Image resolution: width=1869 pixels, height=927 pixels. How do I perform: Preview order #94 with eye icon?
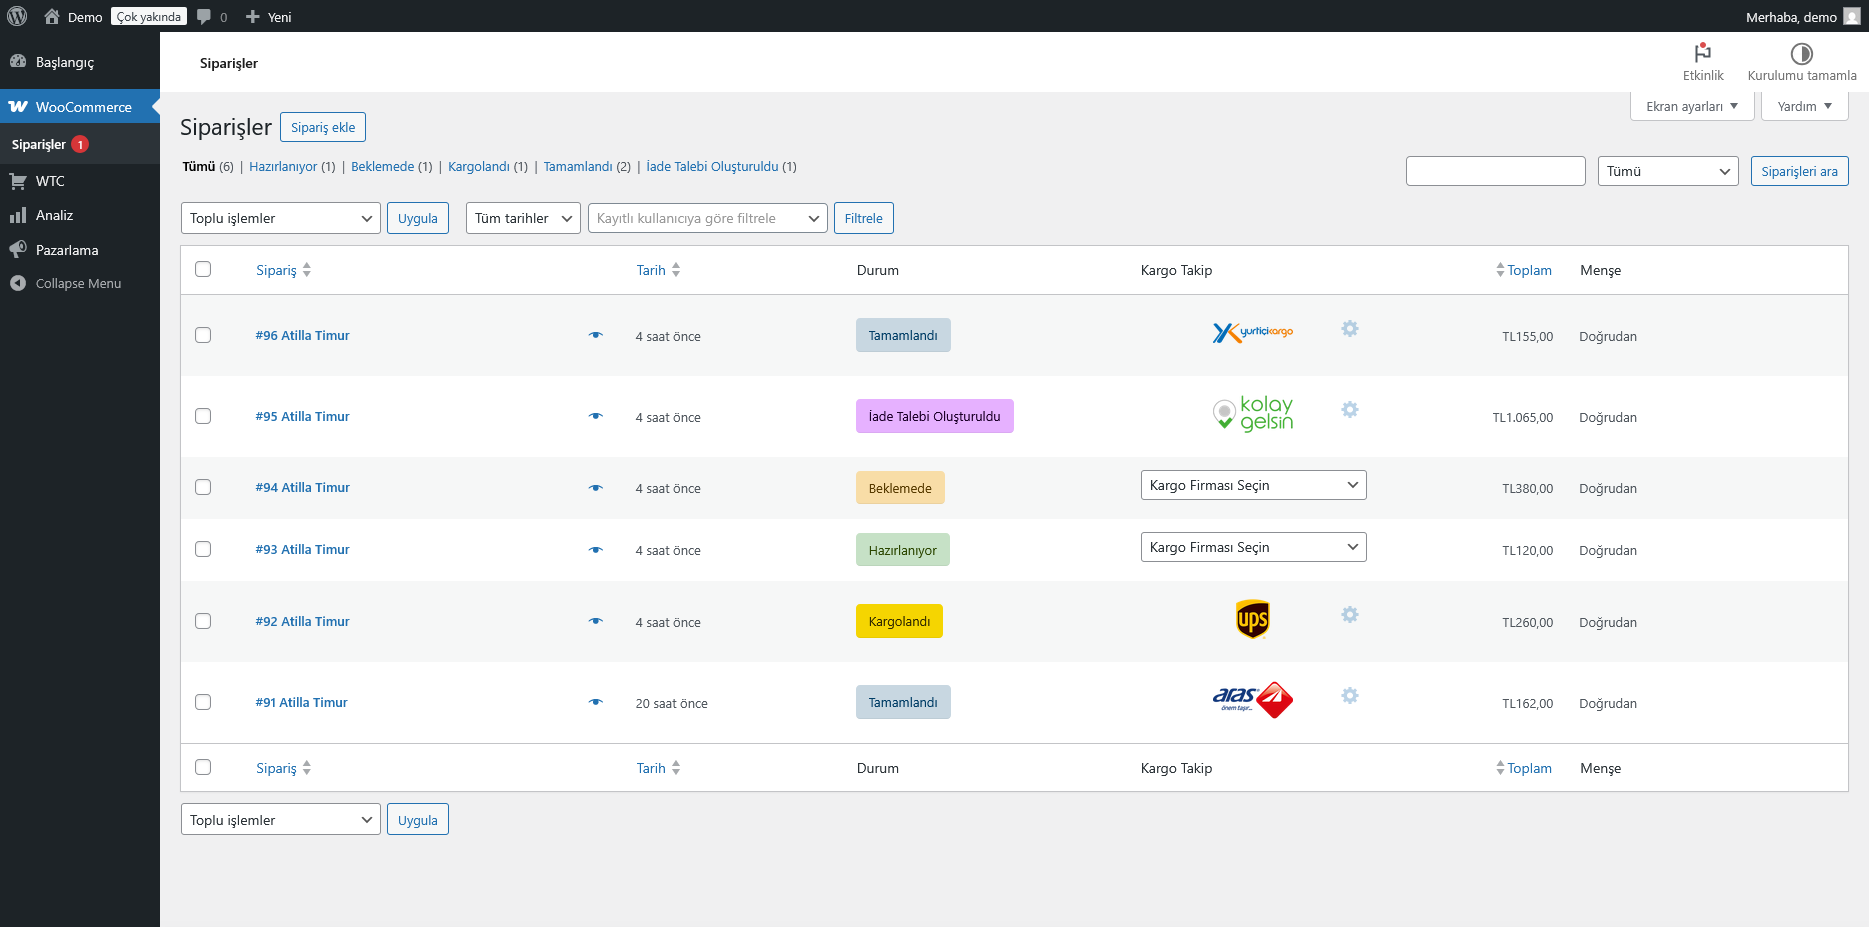pyautogui.click(x=596, y=488)
